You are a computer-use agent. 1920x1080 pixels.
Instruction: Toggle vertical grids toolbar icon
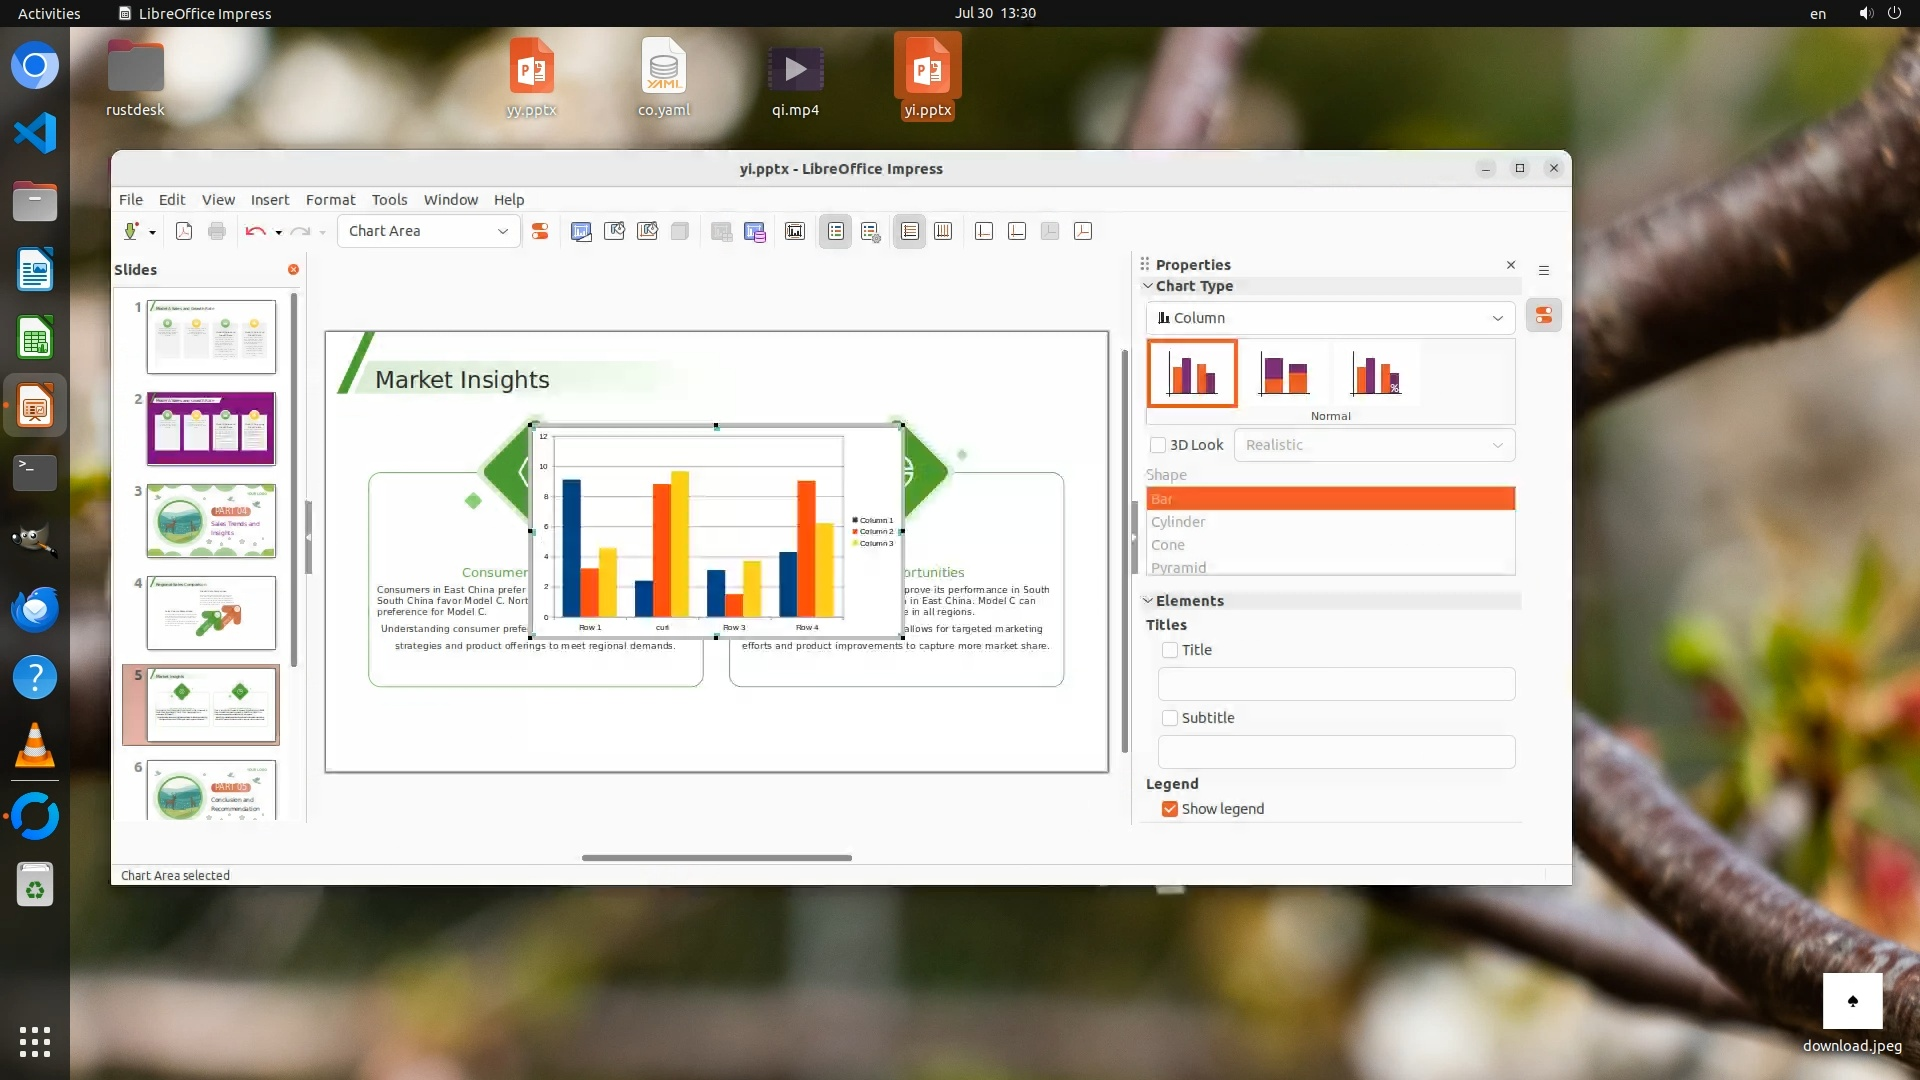(942, 231)
